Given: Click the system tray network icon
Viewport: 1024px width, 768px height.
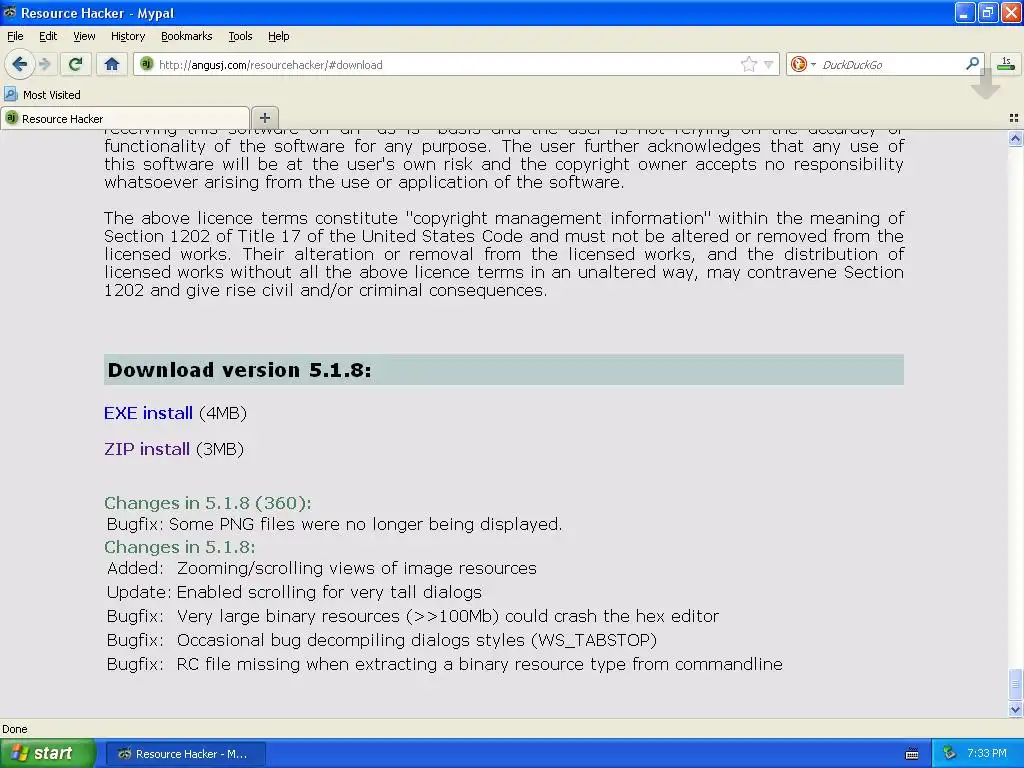Looking at the screenshot, I should pos(949,753).
